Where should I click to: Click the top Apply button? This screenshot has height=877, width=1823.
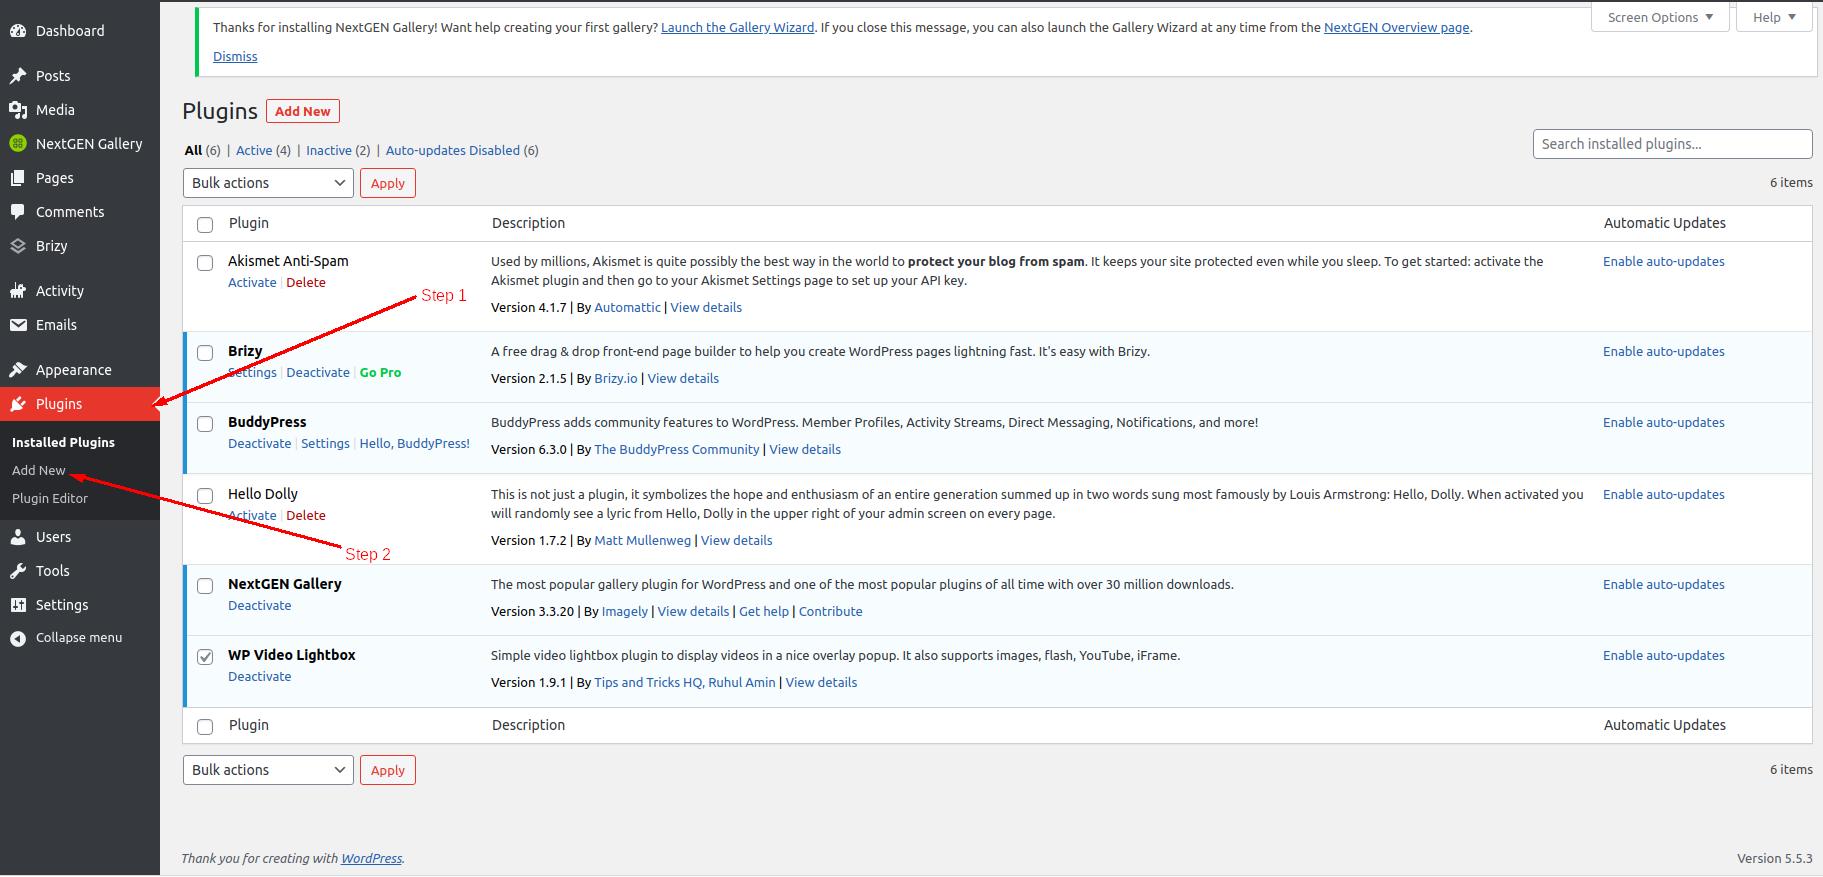click(388, 183)
